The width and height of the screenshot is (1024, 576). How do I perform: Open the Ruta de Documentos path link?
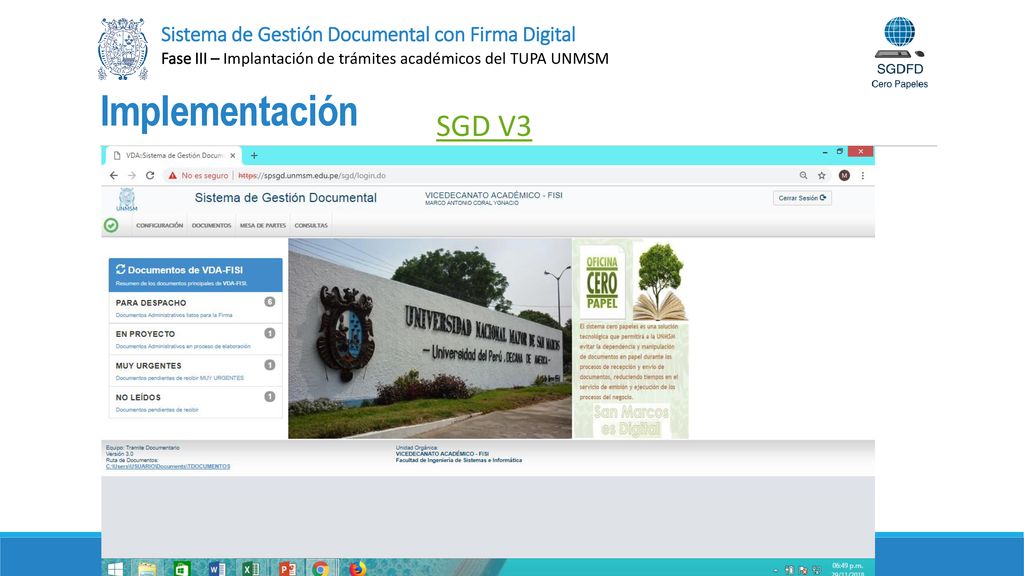(168, 466)
